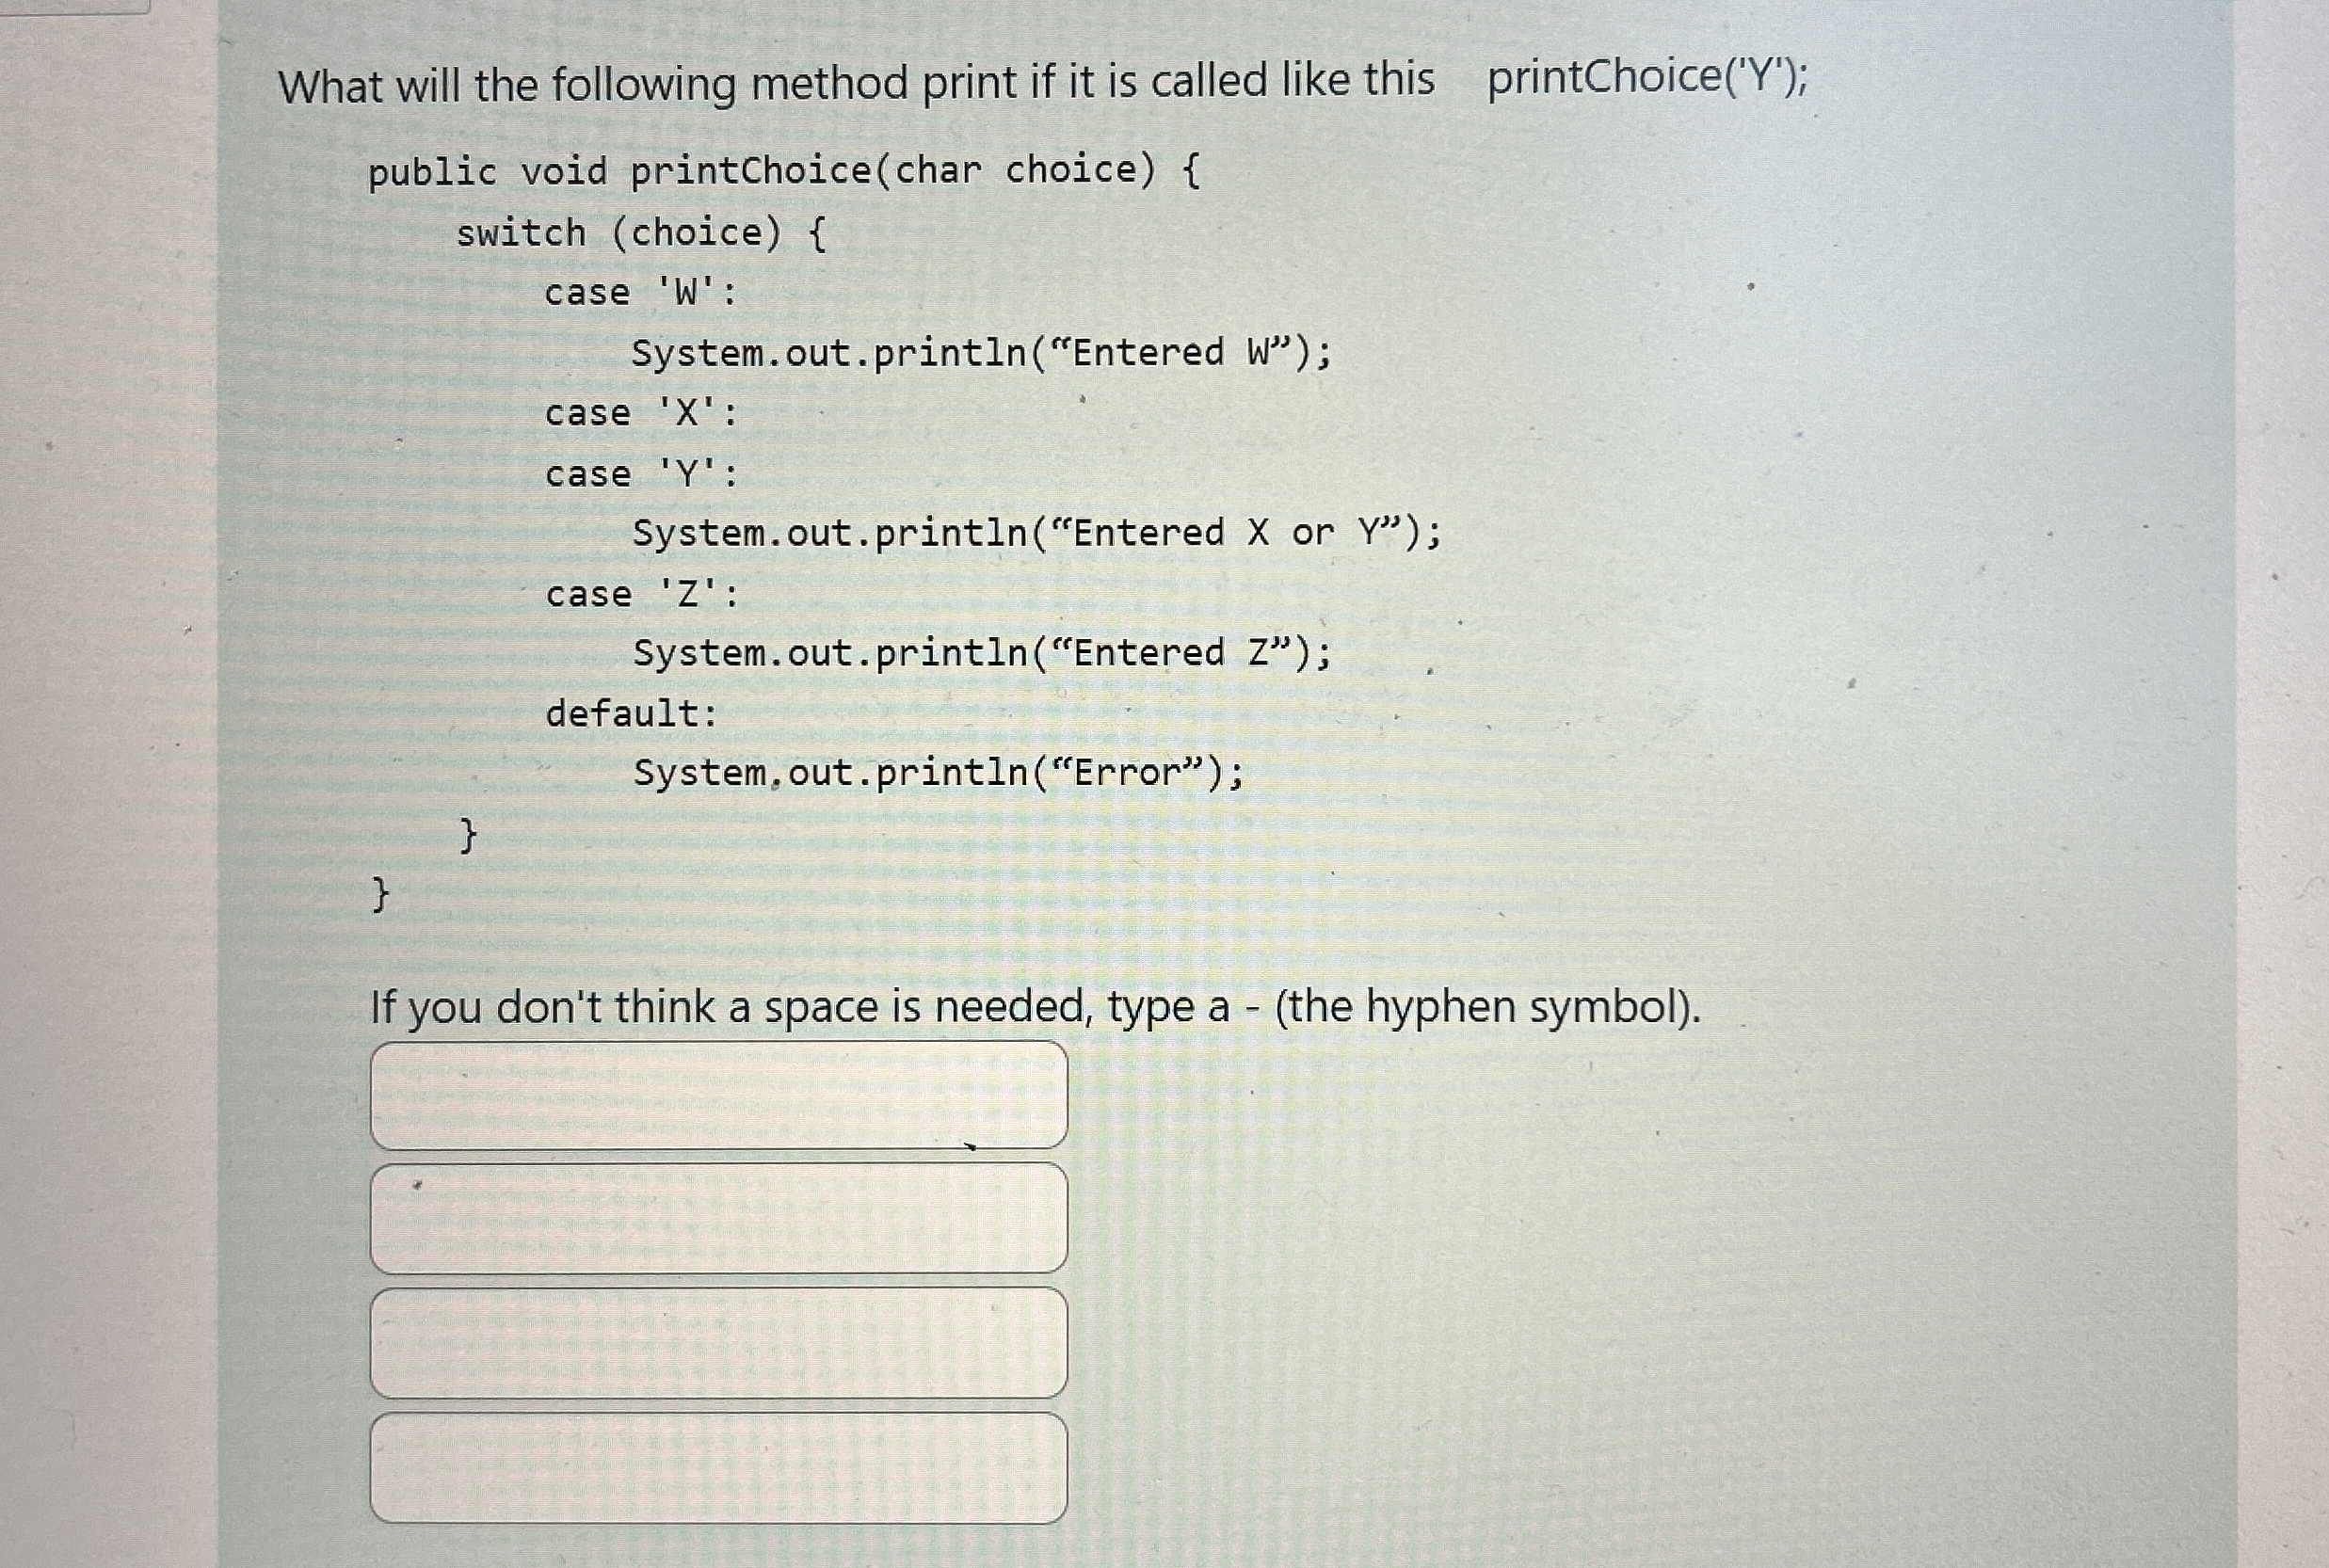Click the println("Error") statement
This screenshot has width=2329, height=1568.
coord(938,773)
